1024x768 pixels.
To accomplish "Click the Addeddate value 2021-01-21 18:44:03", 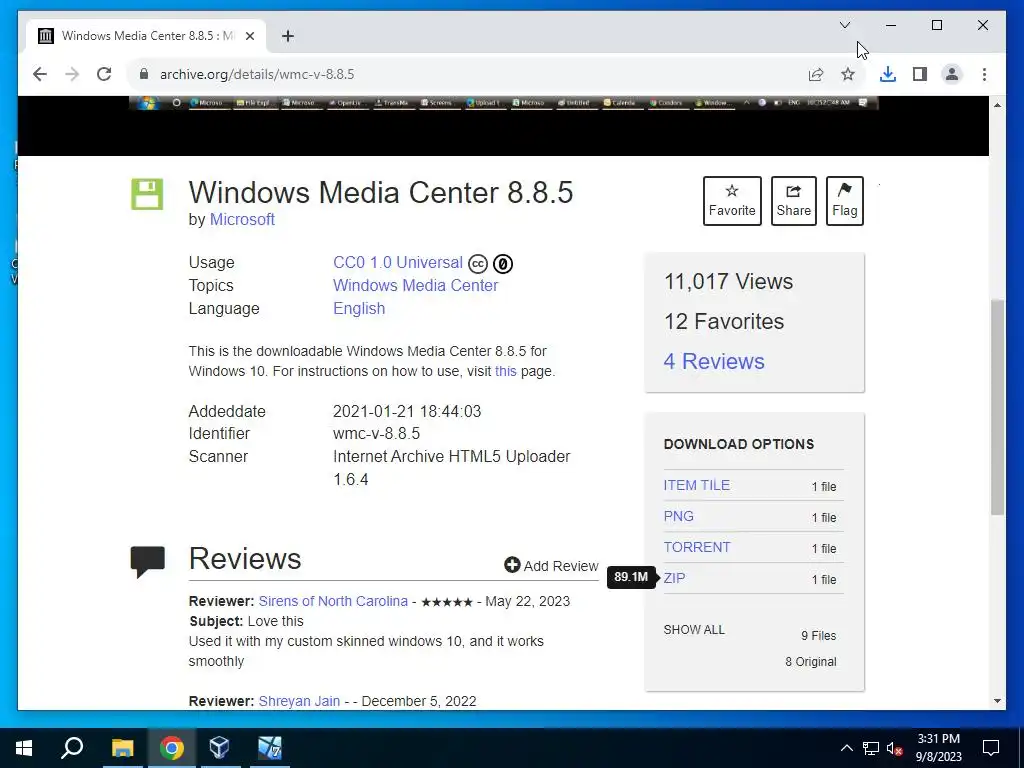I will coord(407,411).
